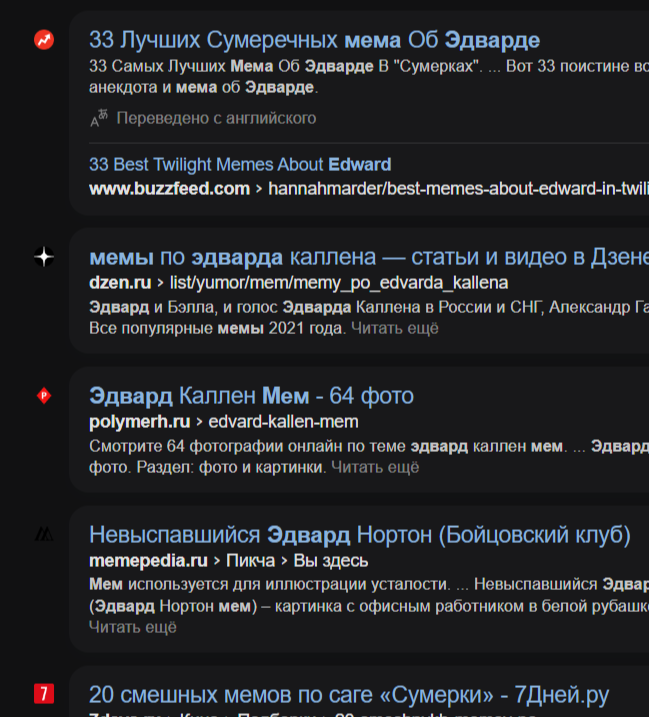Open '20 смешных мемов по саге «Сумерки»' result

pyautogui.click(x=349, y=695)
